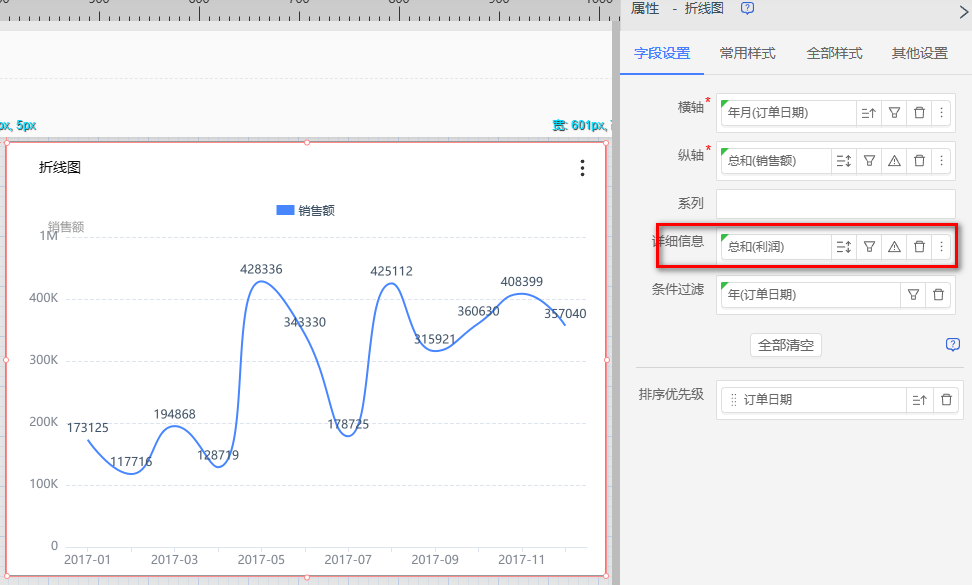Delete the 总和(利润) detail field
The width and height of the screenshot is (972, 585).
(919, 247)
